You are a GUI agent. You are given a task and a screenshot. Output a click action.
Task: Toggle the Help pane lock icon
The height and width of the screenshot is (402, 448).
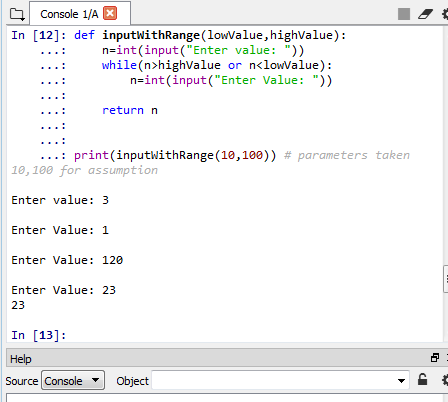[x=423, y=380]
